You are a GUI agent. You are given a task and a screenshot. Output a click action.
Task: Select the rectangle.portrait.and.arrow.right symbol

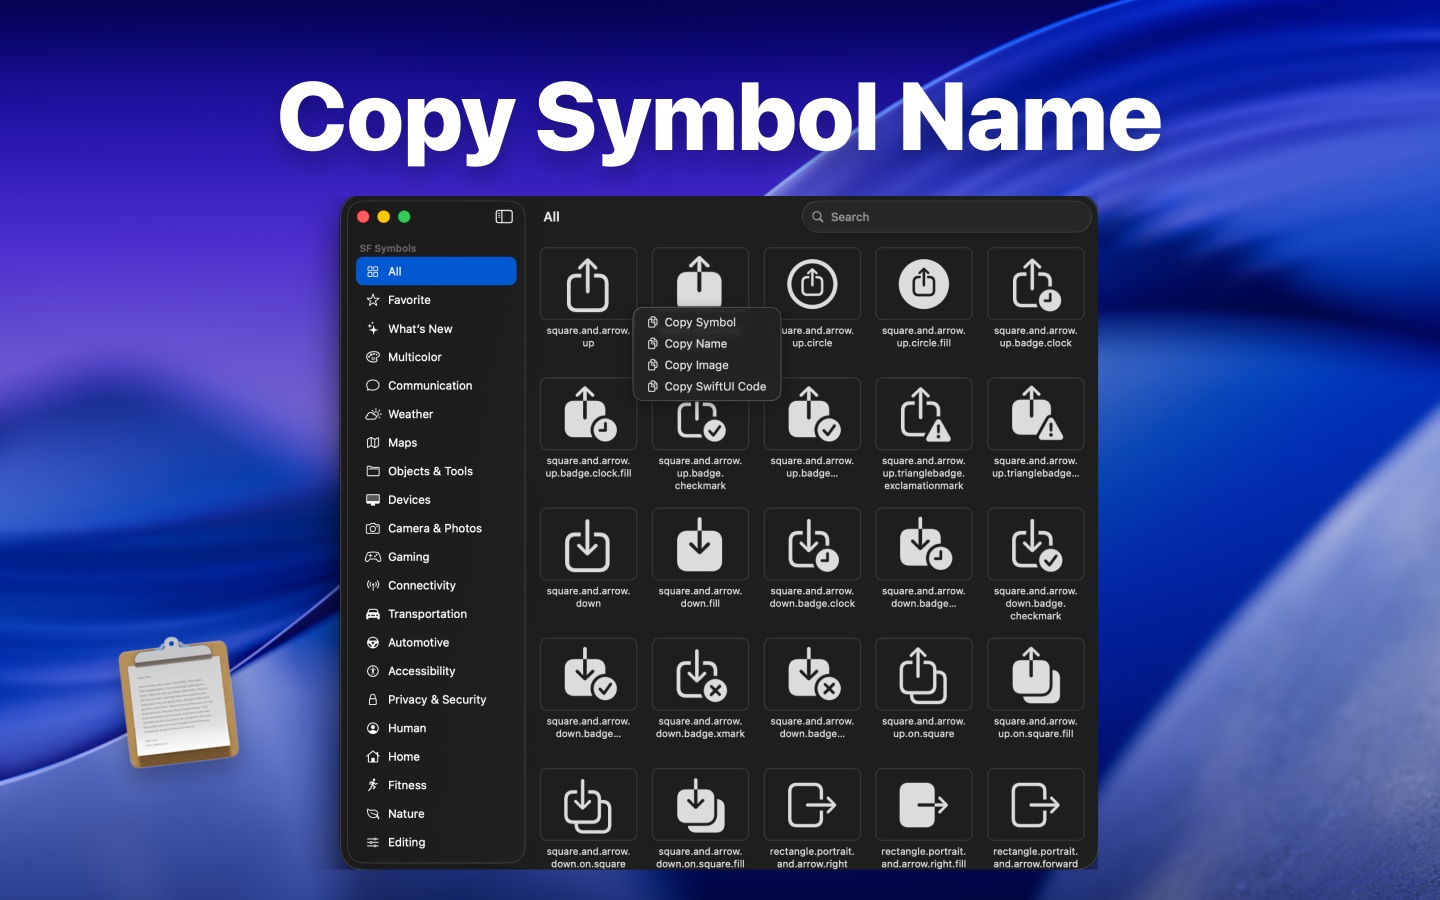pos(812,804)
